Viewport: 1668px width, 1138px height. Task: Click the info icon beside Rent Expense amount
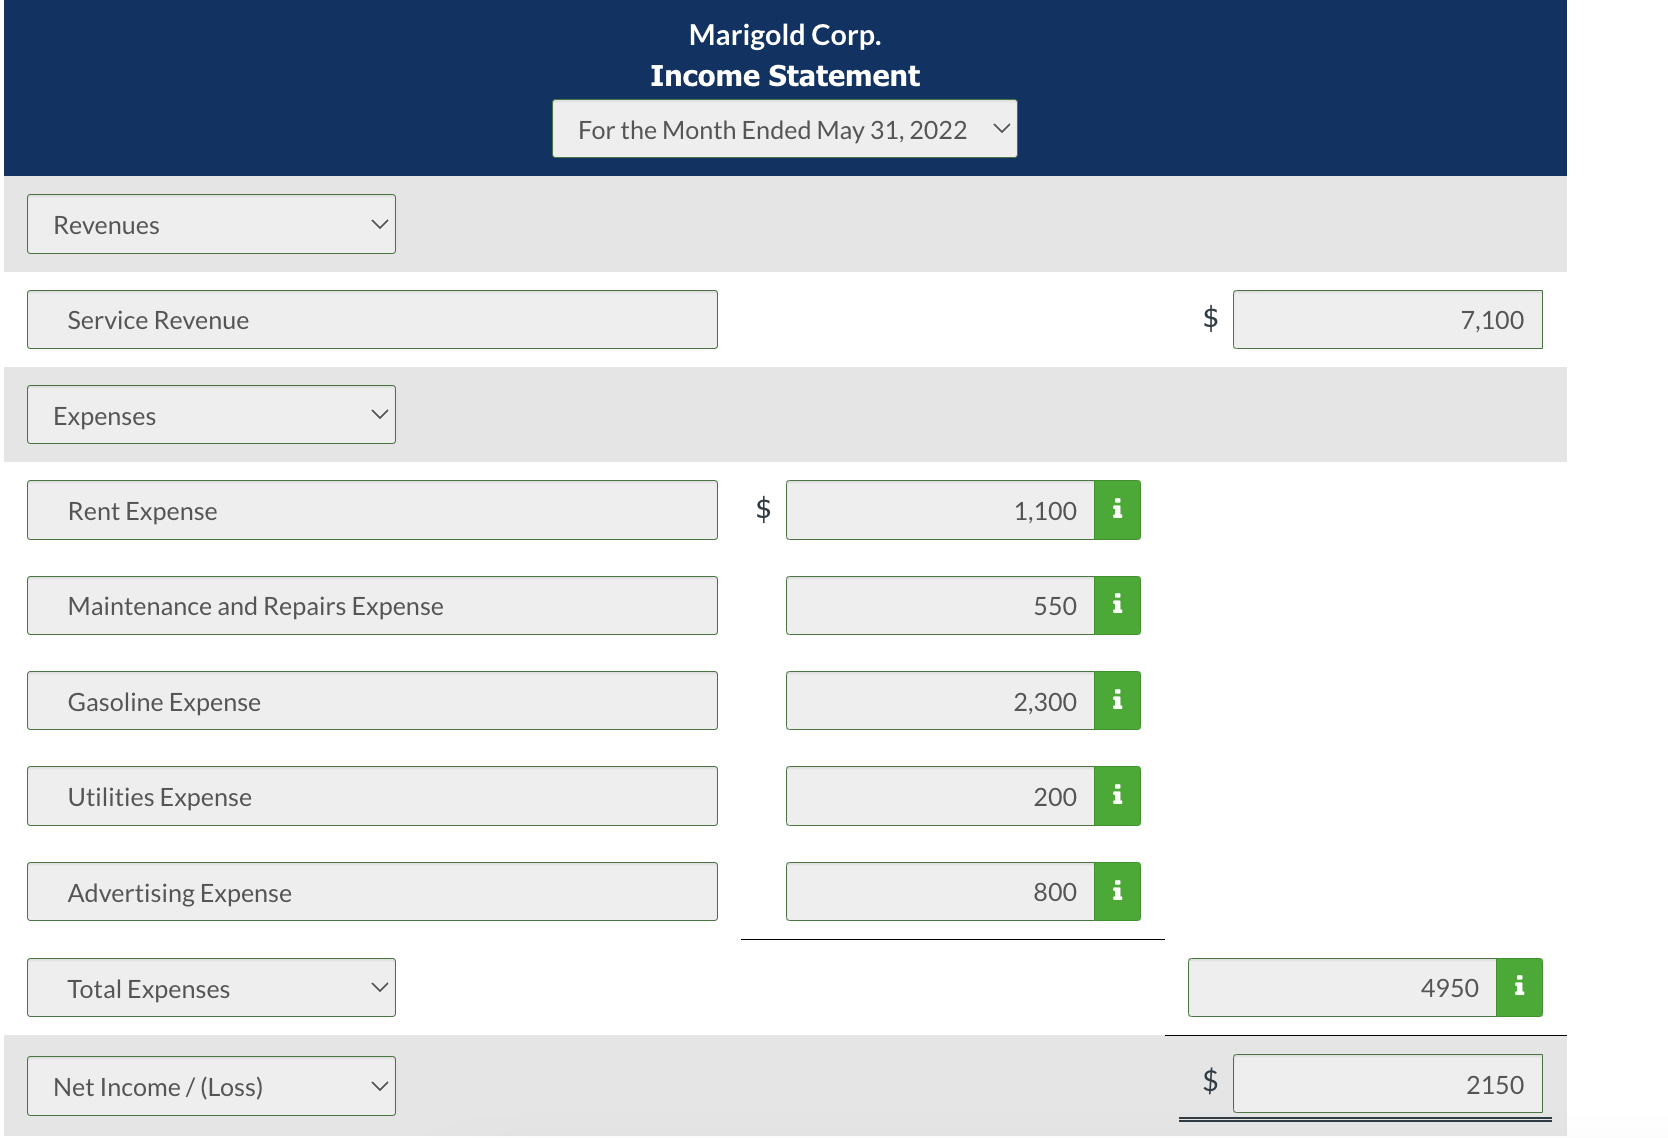click(1117, 510)
